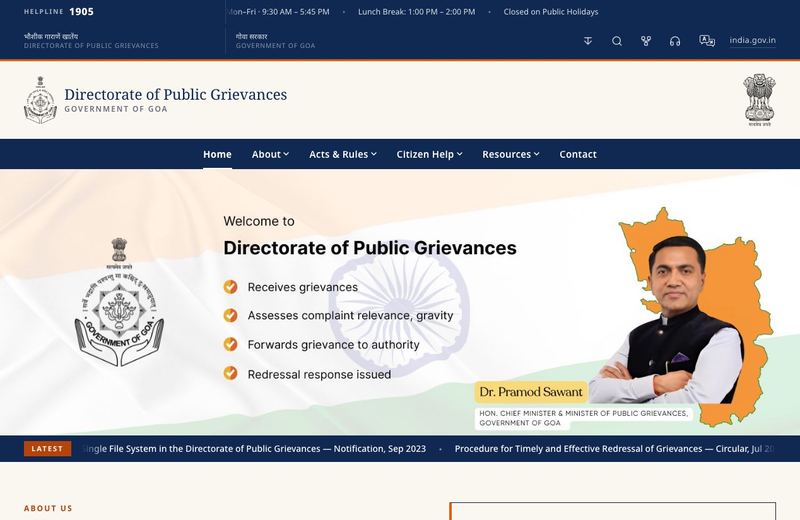
Task: Click the 'Receives grievances' text
Action: coord(303,287)
